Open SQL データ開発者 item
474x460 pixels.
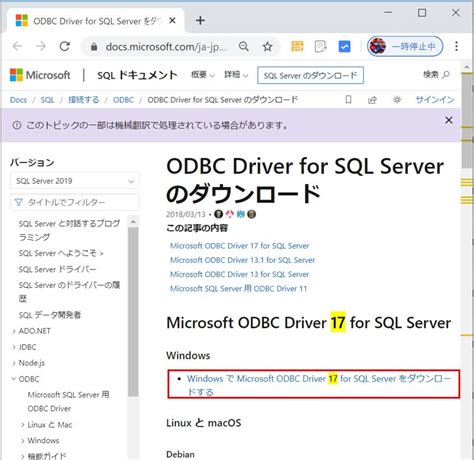50,315
